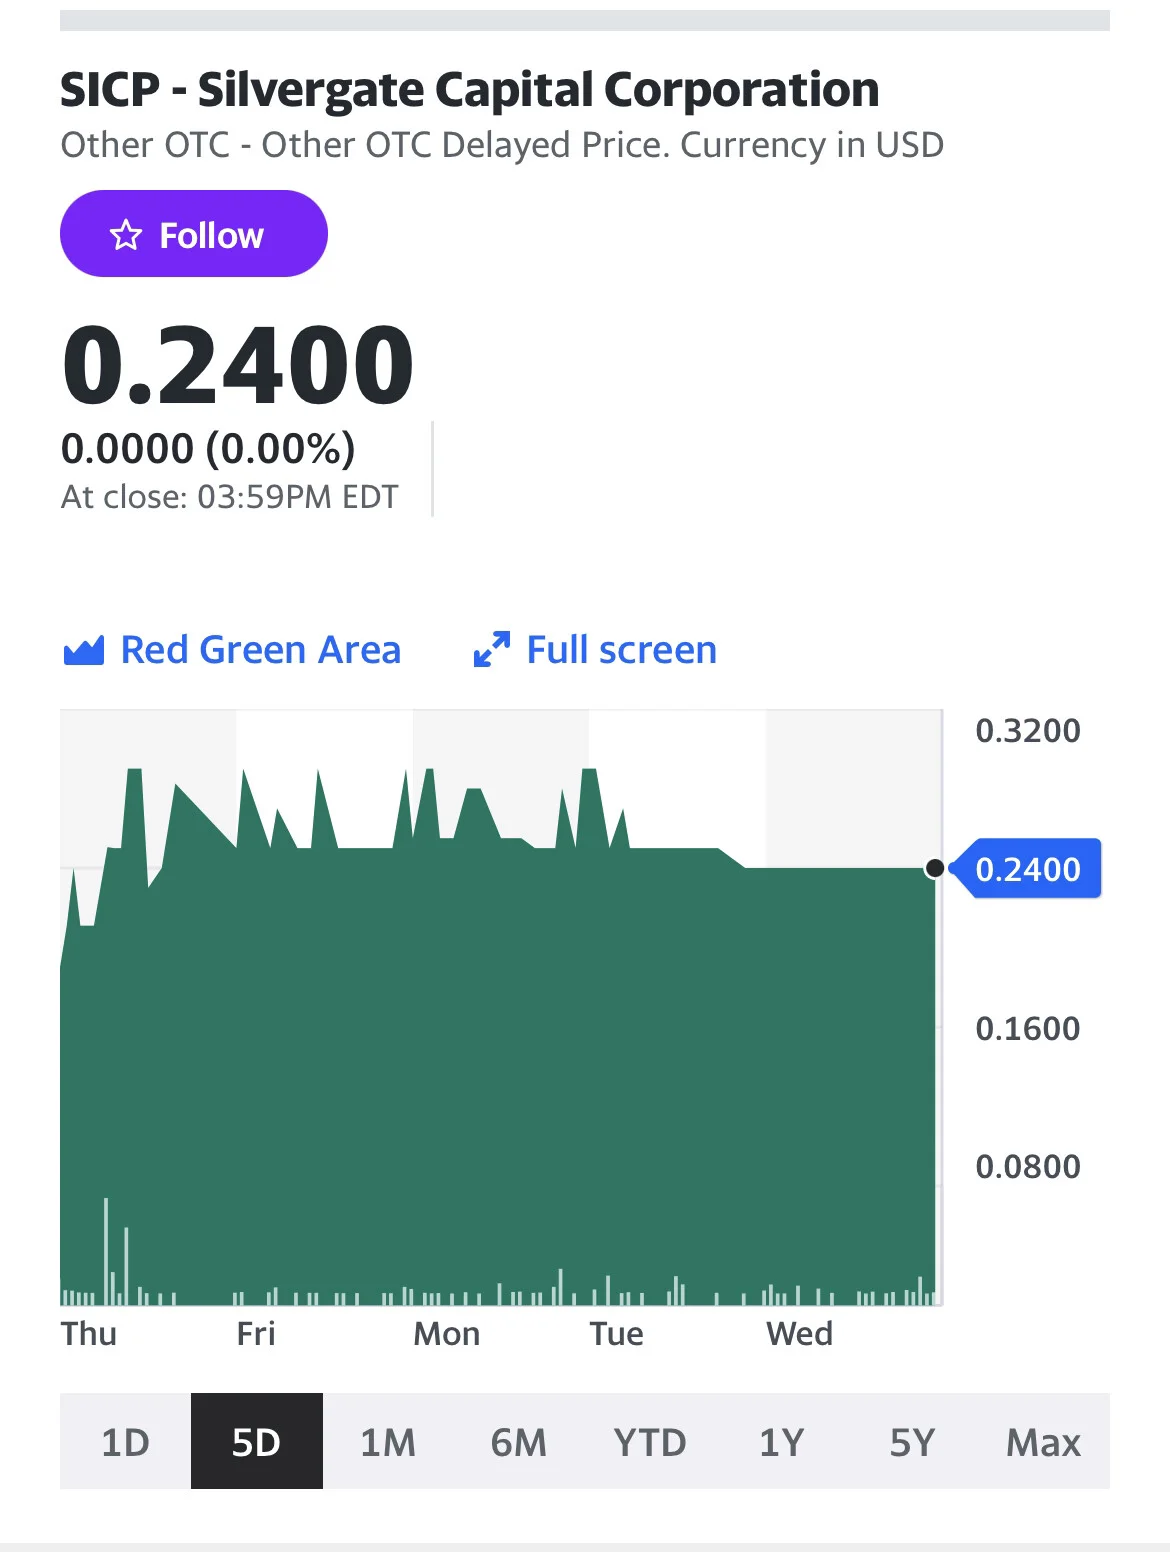Click the 0.0800 axis label
Image resolution: width=1170 pixels, height=1552 pixels.
(1028, 1167)
